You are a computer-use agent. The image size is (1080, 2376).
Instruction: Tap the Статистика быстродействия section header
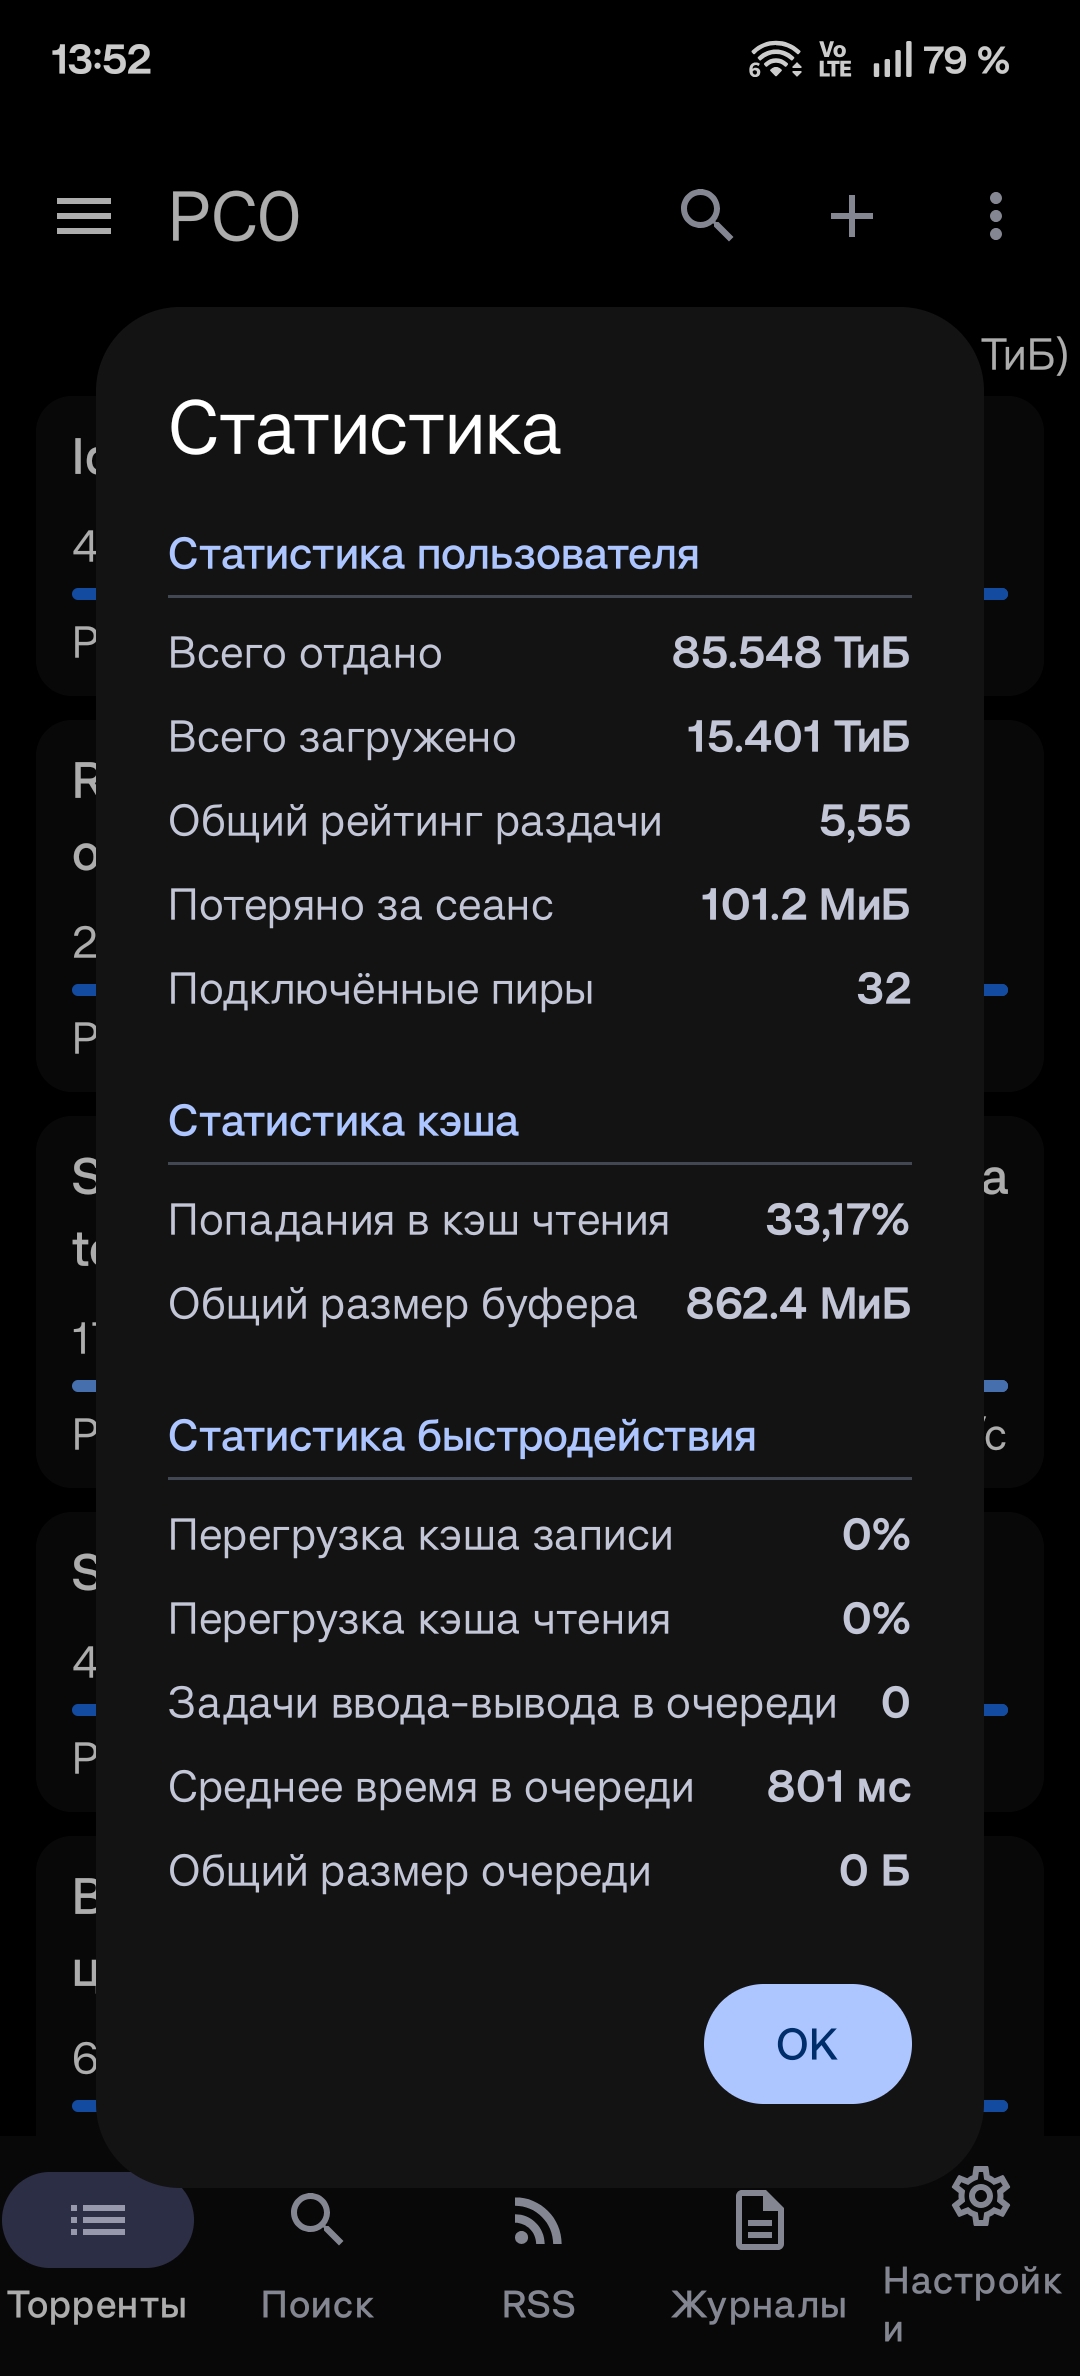462,1436
